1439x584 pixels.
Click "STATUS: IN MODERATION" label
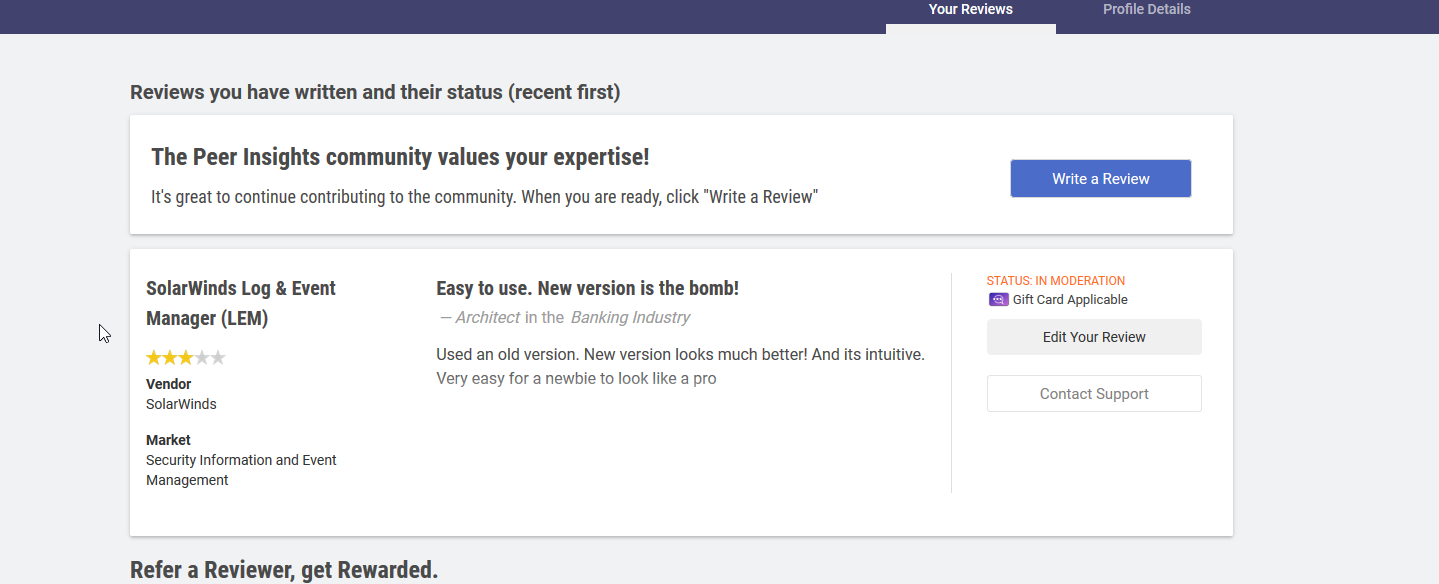coord(1055,281)
